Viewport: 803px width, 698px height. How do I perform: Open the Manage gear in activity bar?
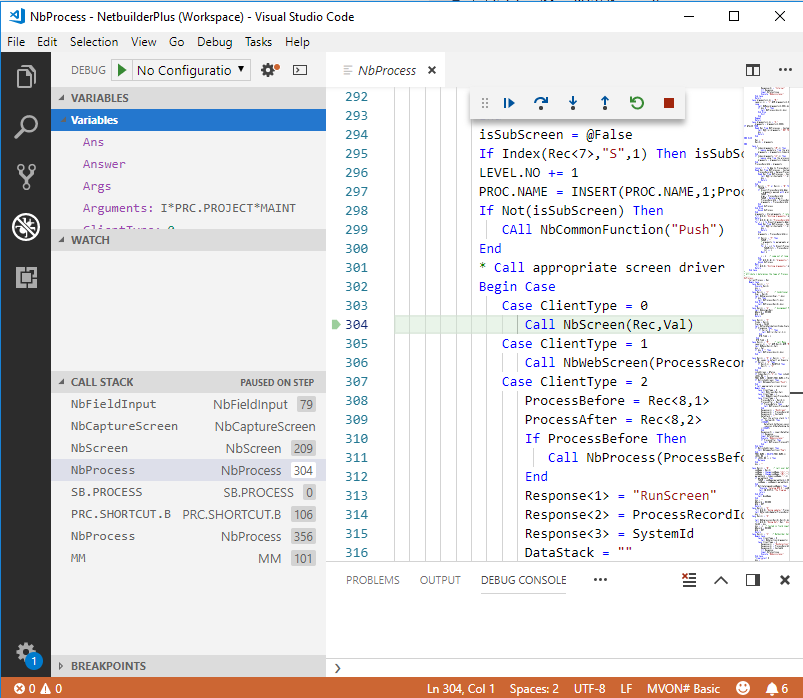click(x=26, y=654)
